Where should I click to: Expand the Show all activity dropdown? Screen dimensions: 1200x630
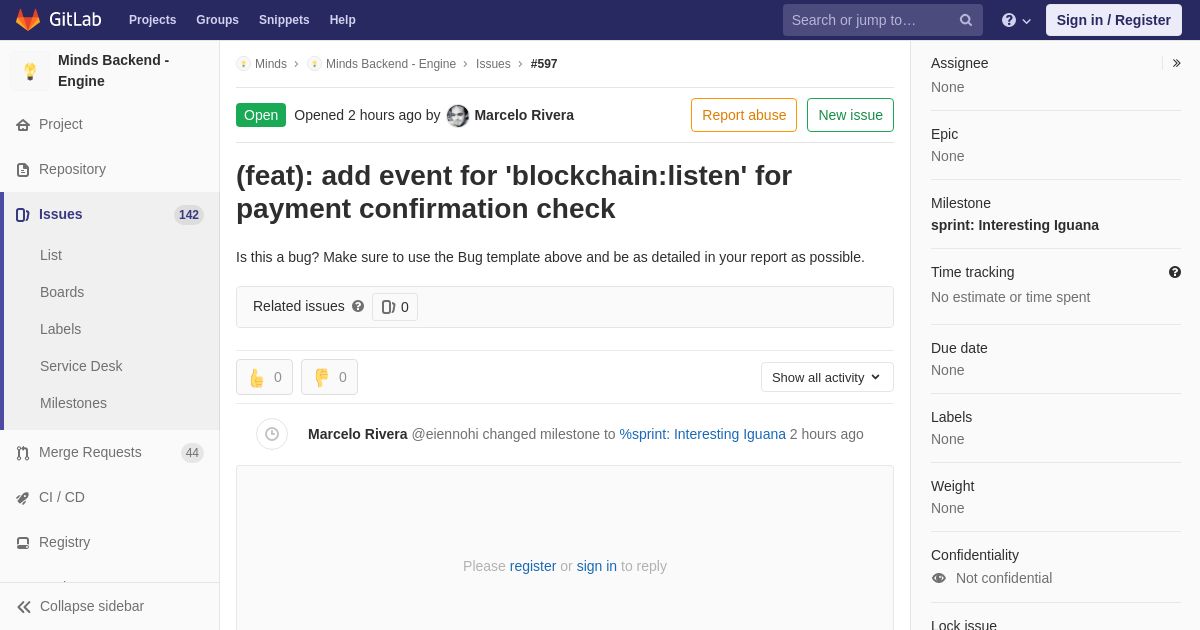tap(827, 377)
